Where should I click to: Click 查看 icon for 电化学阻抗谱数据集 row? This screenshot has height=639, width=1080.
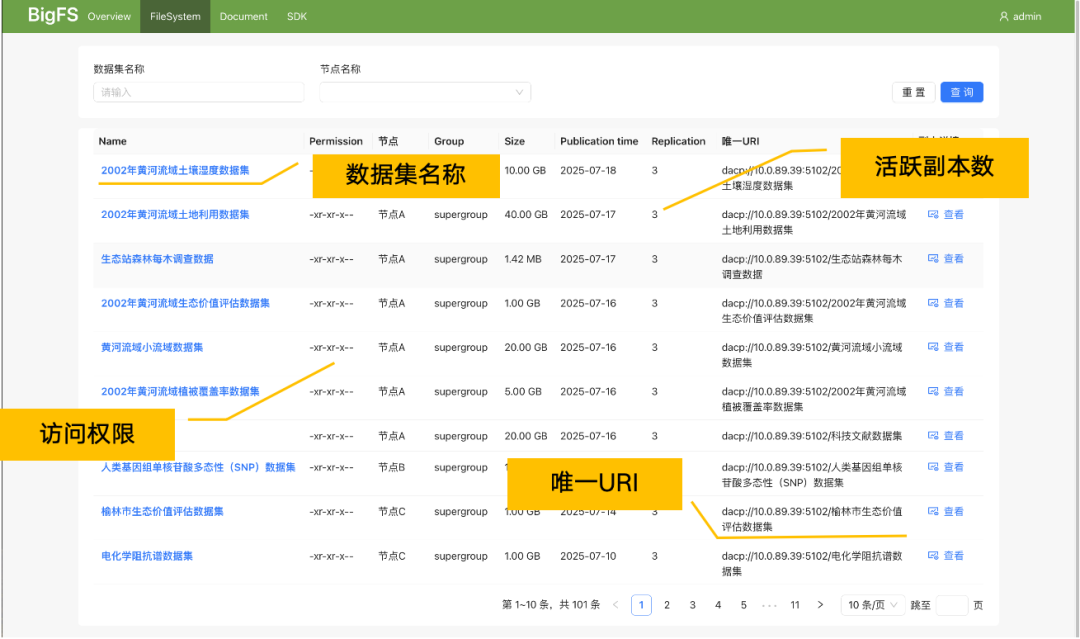pos(933,556)
